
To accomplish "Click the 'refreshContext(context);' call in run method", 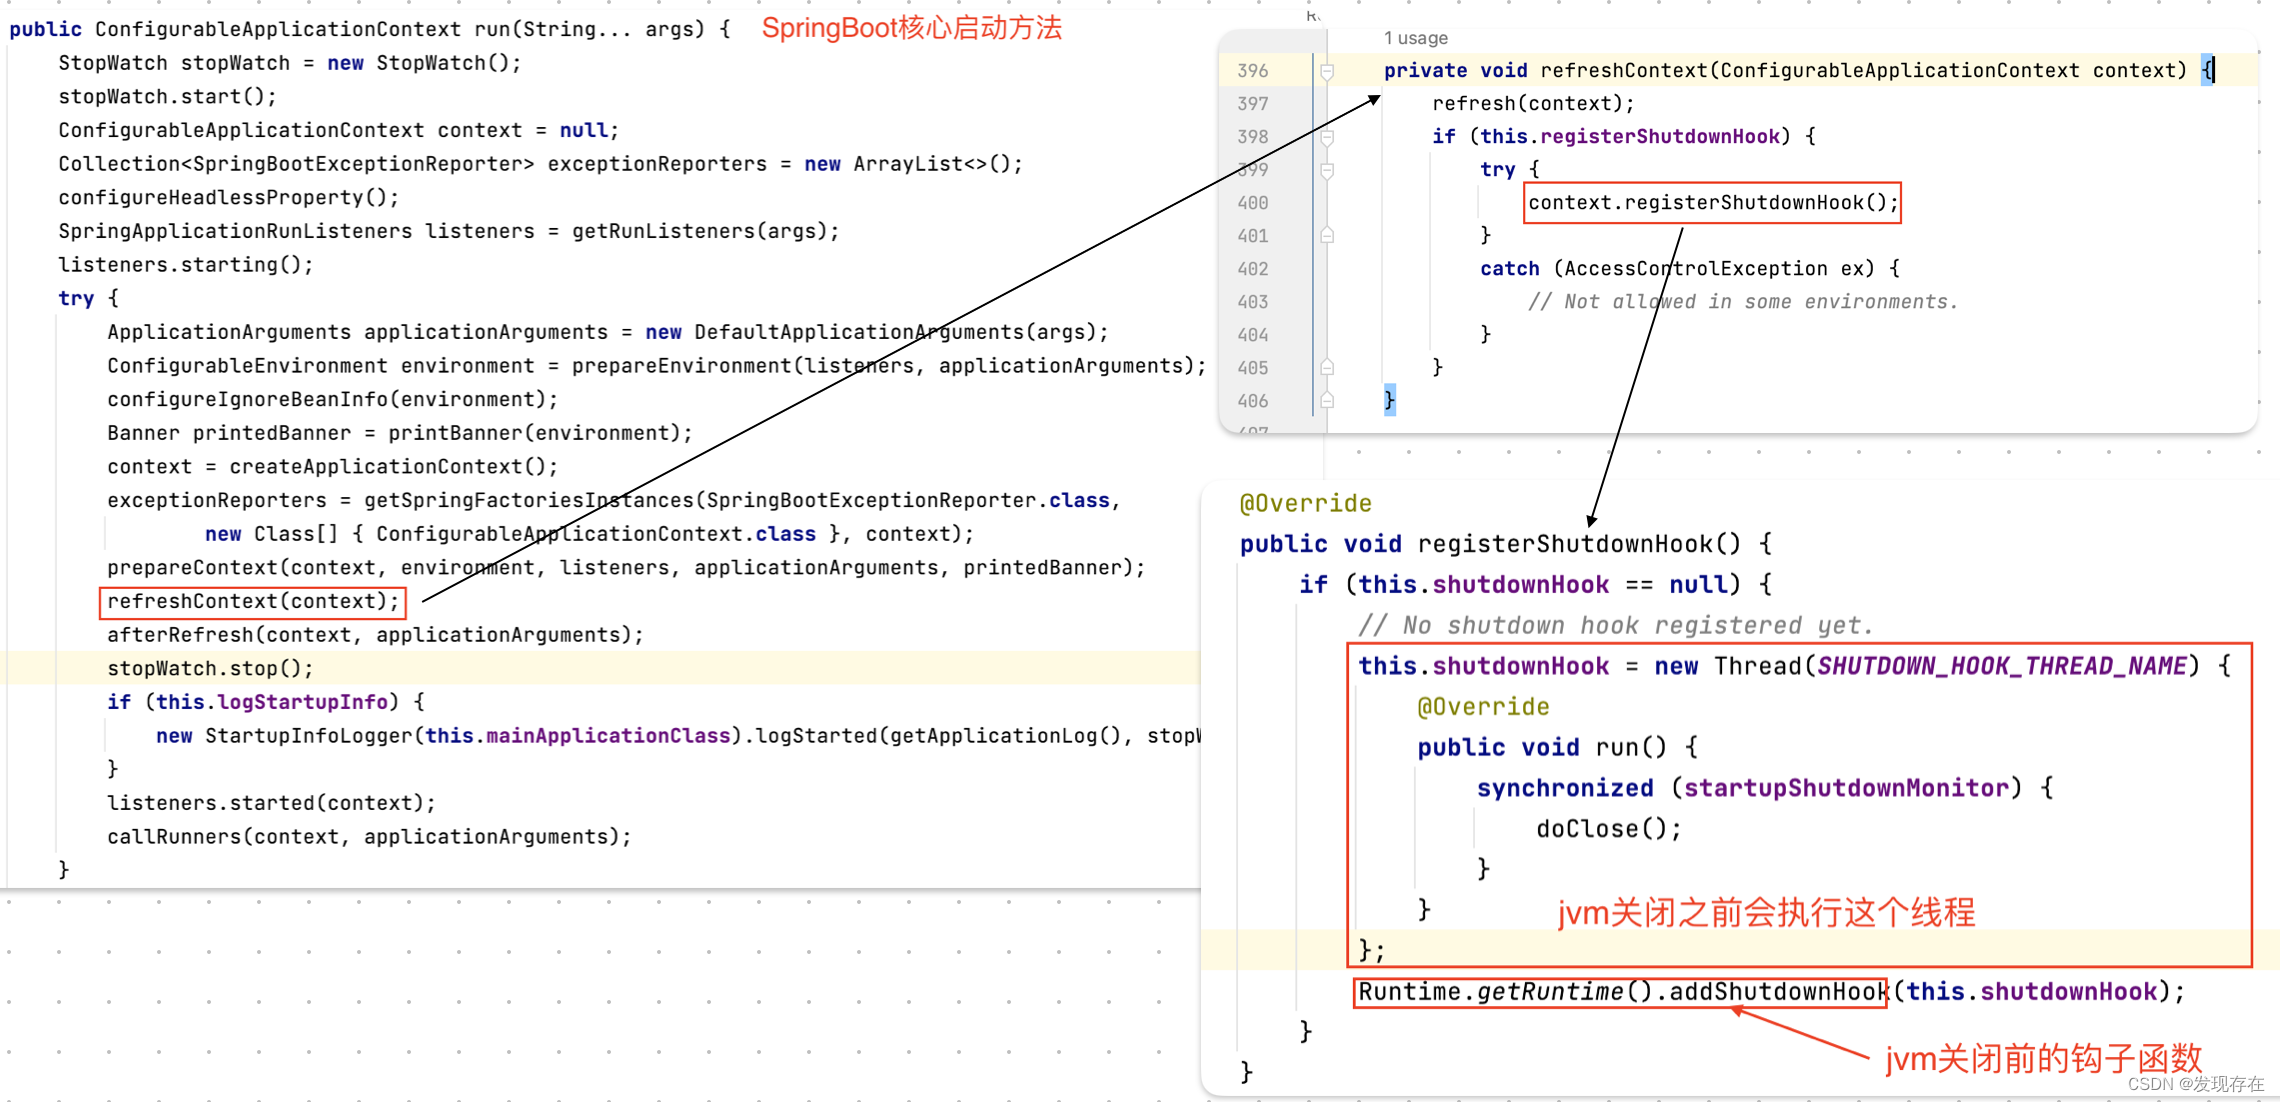I will 253,602.
